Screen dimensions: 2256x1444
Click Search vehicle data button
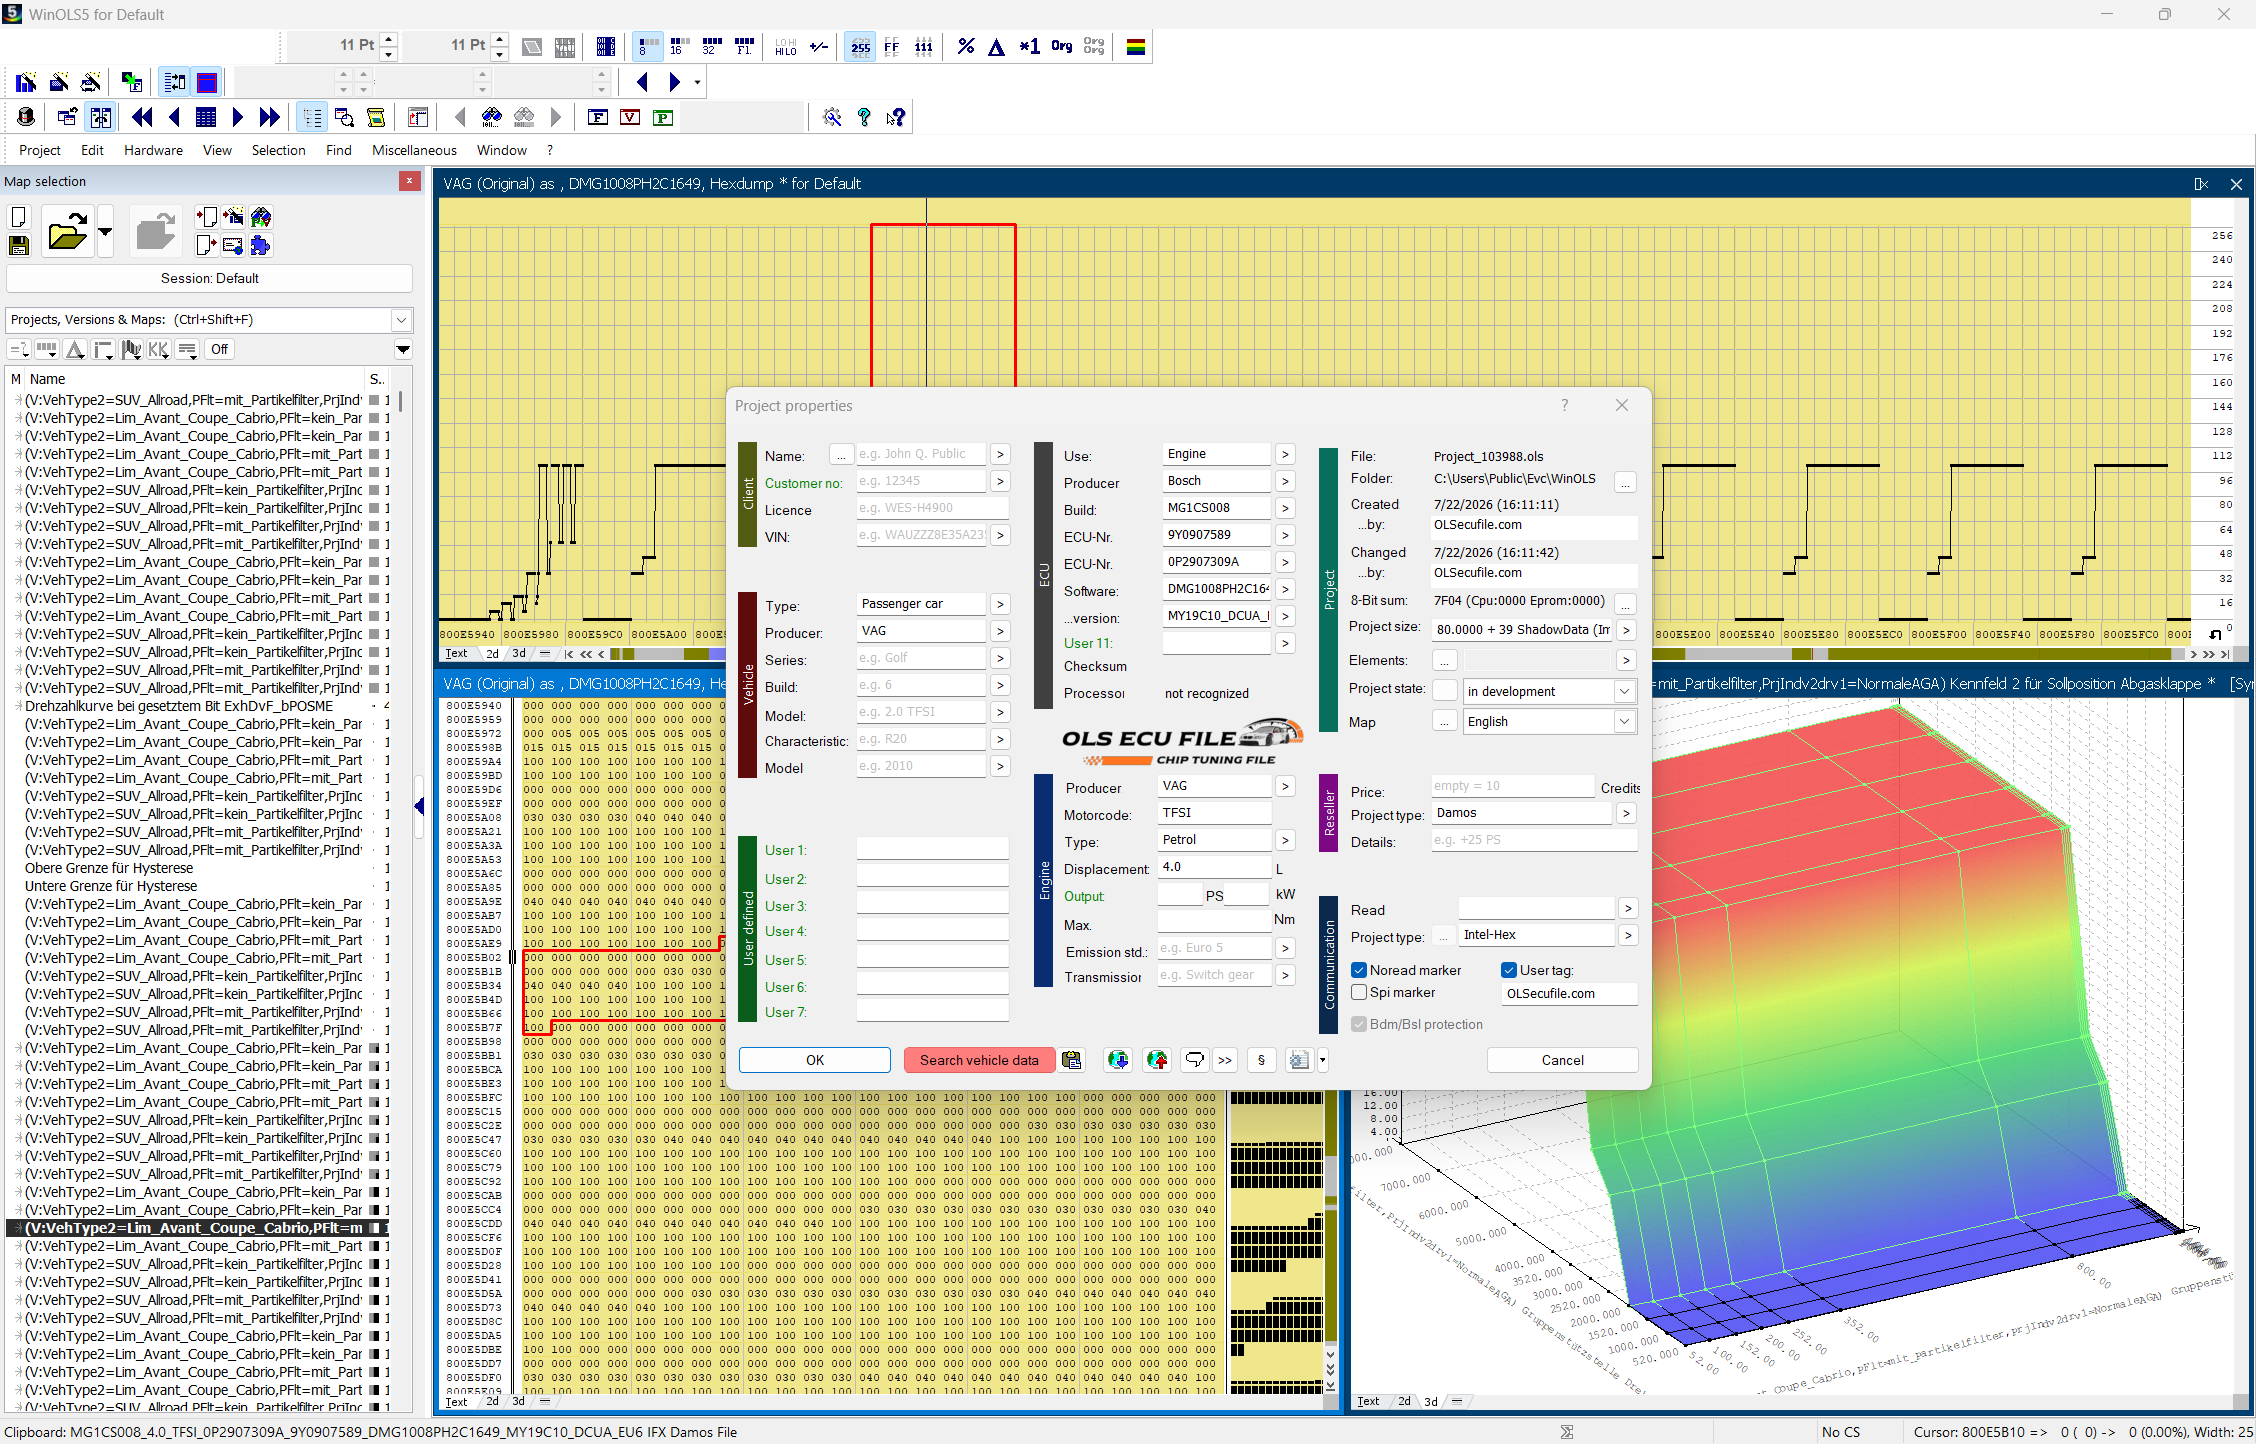[979, 1060]
